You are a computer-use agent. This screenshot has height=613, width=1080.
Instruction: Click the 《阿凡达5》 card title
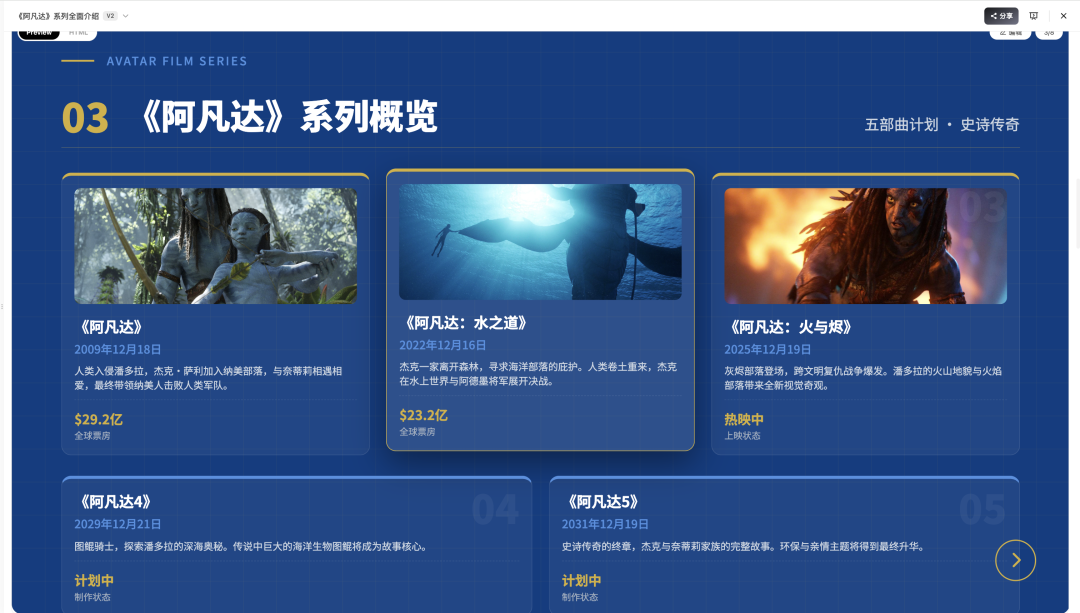(x=603, y=502)
